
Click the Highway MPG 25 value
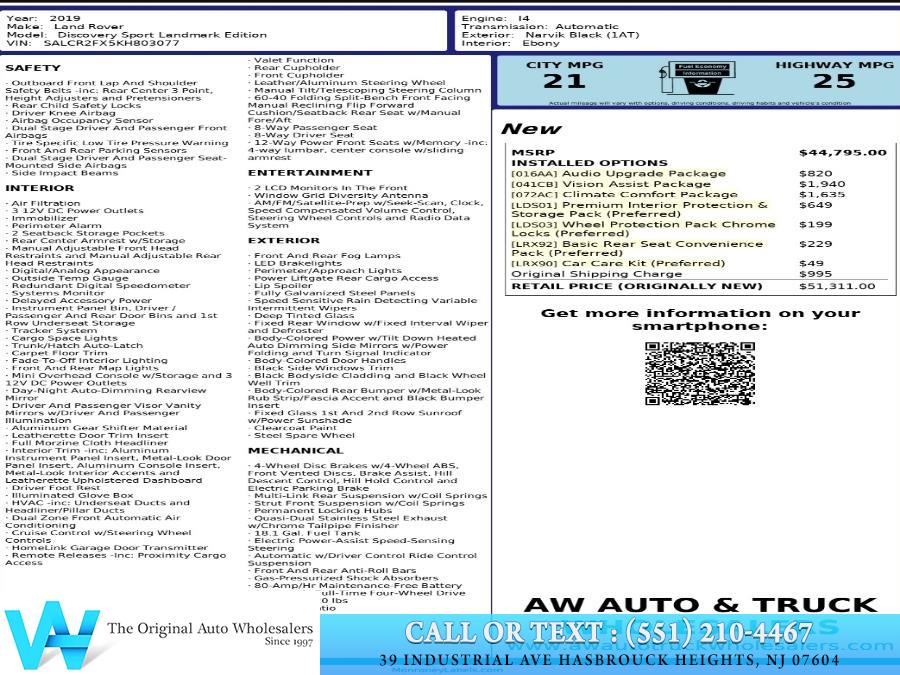click(833, 81)
